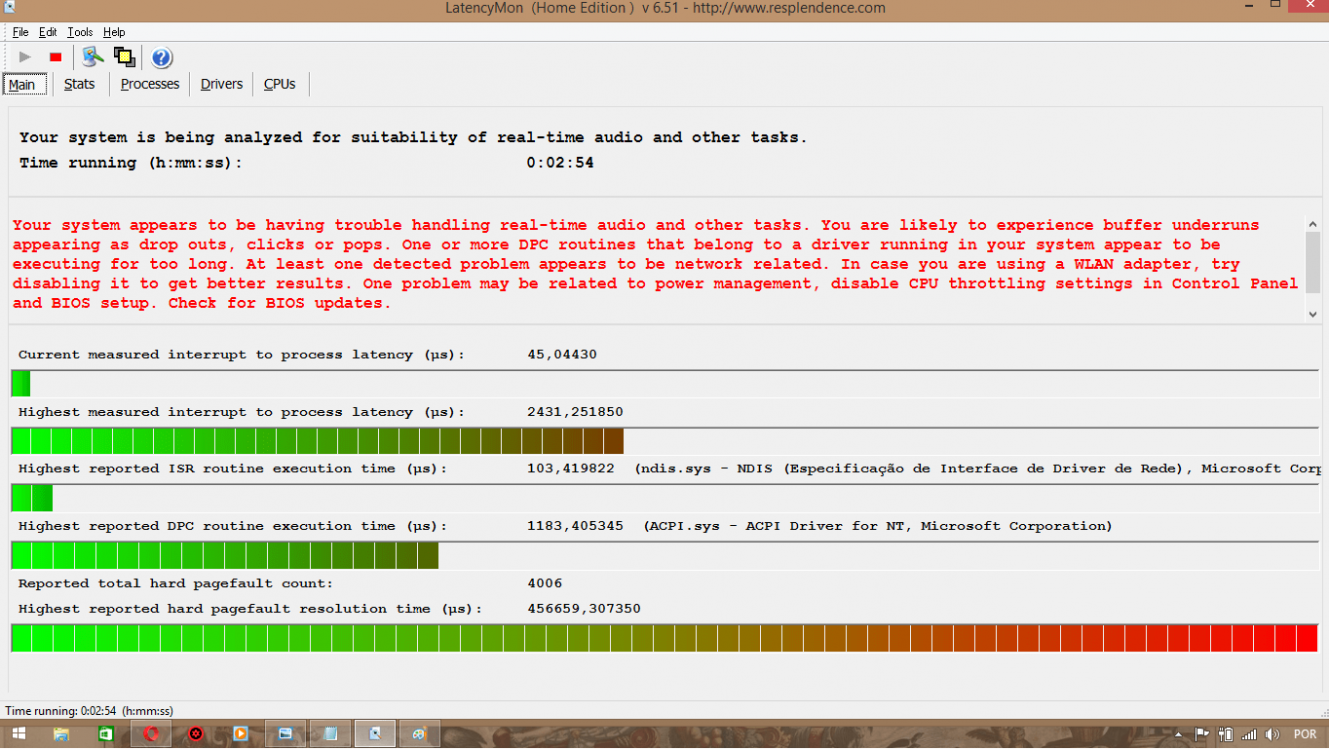Click the warning message scrollbar thumb
The width and height of the screenshot is (1329, 750).
(1313, 264)
